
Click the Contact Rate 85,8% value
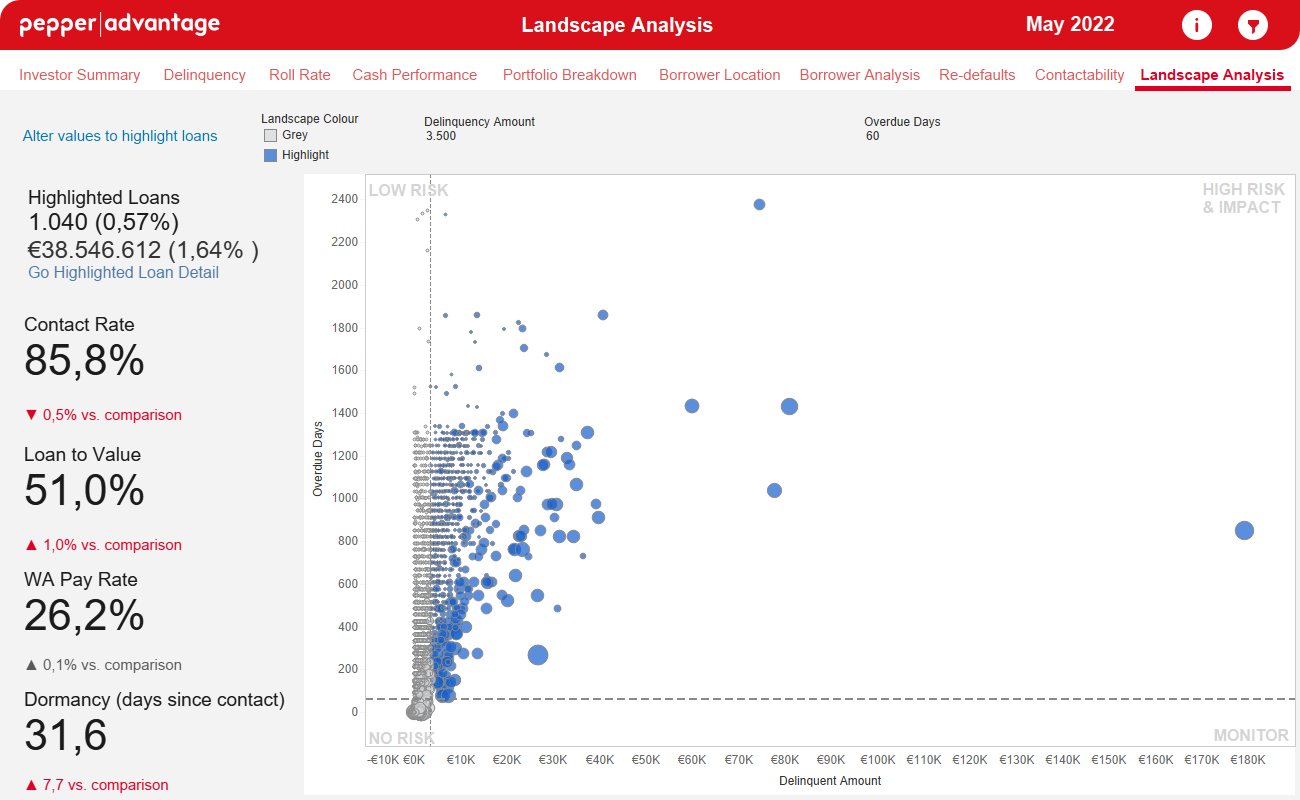[85, 361]
